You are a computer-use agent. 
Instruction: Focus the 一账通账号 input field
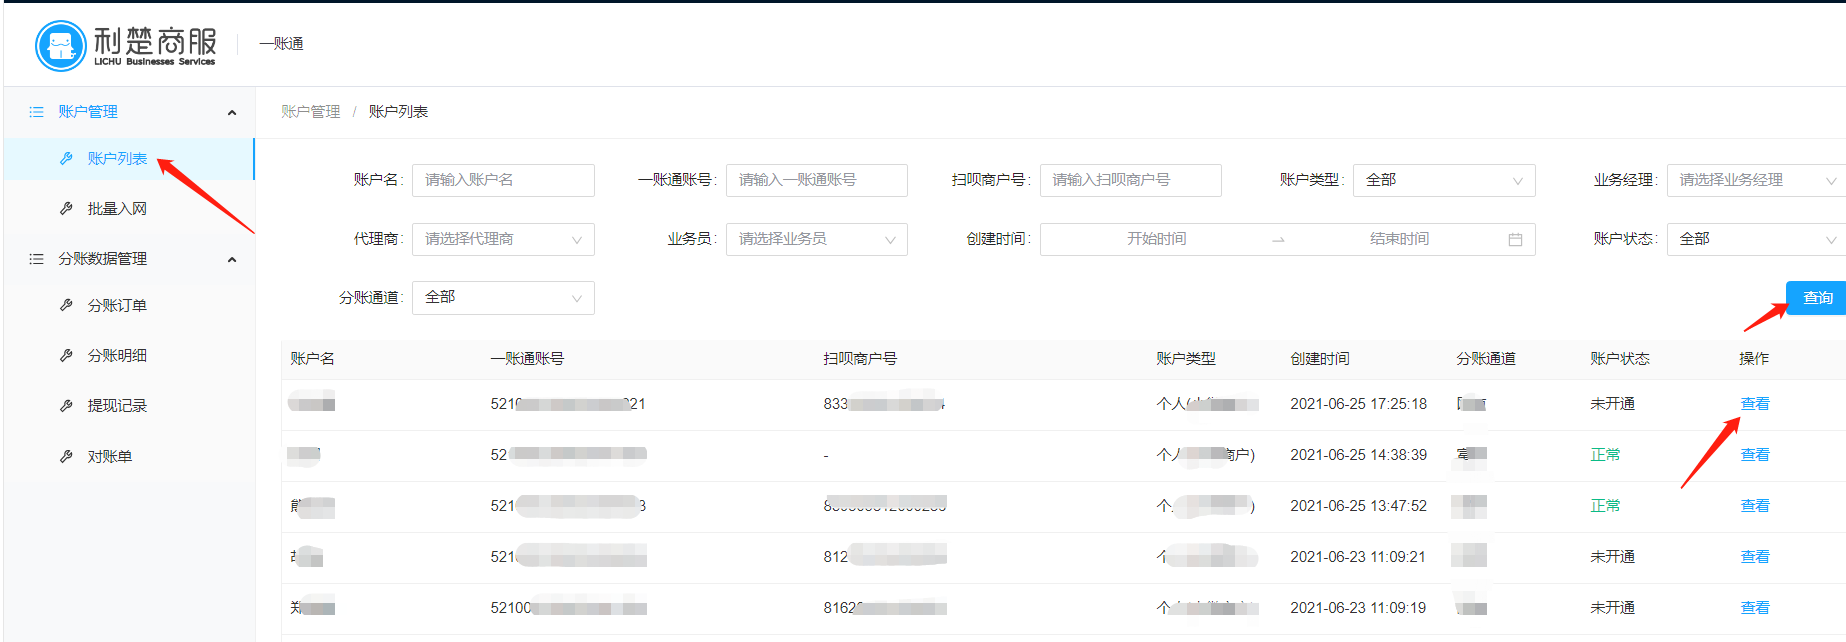click(x=817, y=180)
